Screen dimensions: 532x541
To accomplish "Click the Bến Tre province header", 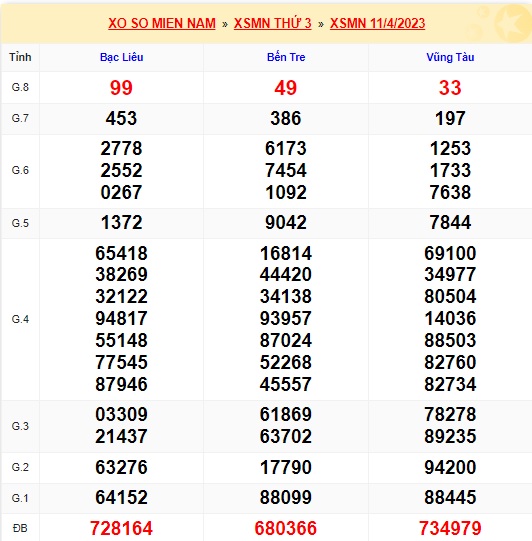I will coord(286,57).
